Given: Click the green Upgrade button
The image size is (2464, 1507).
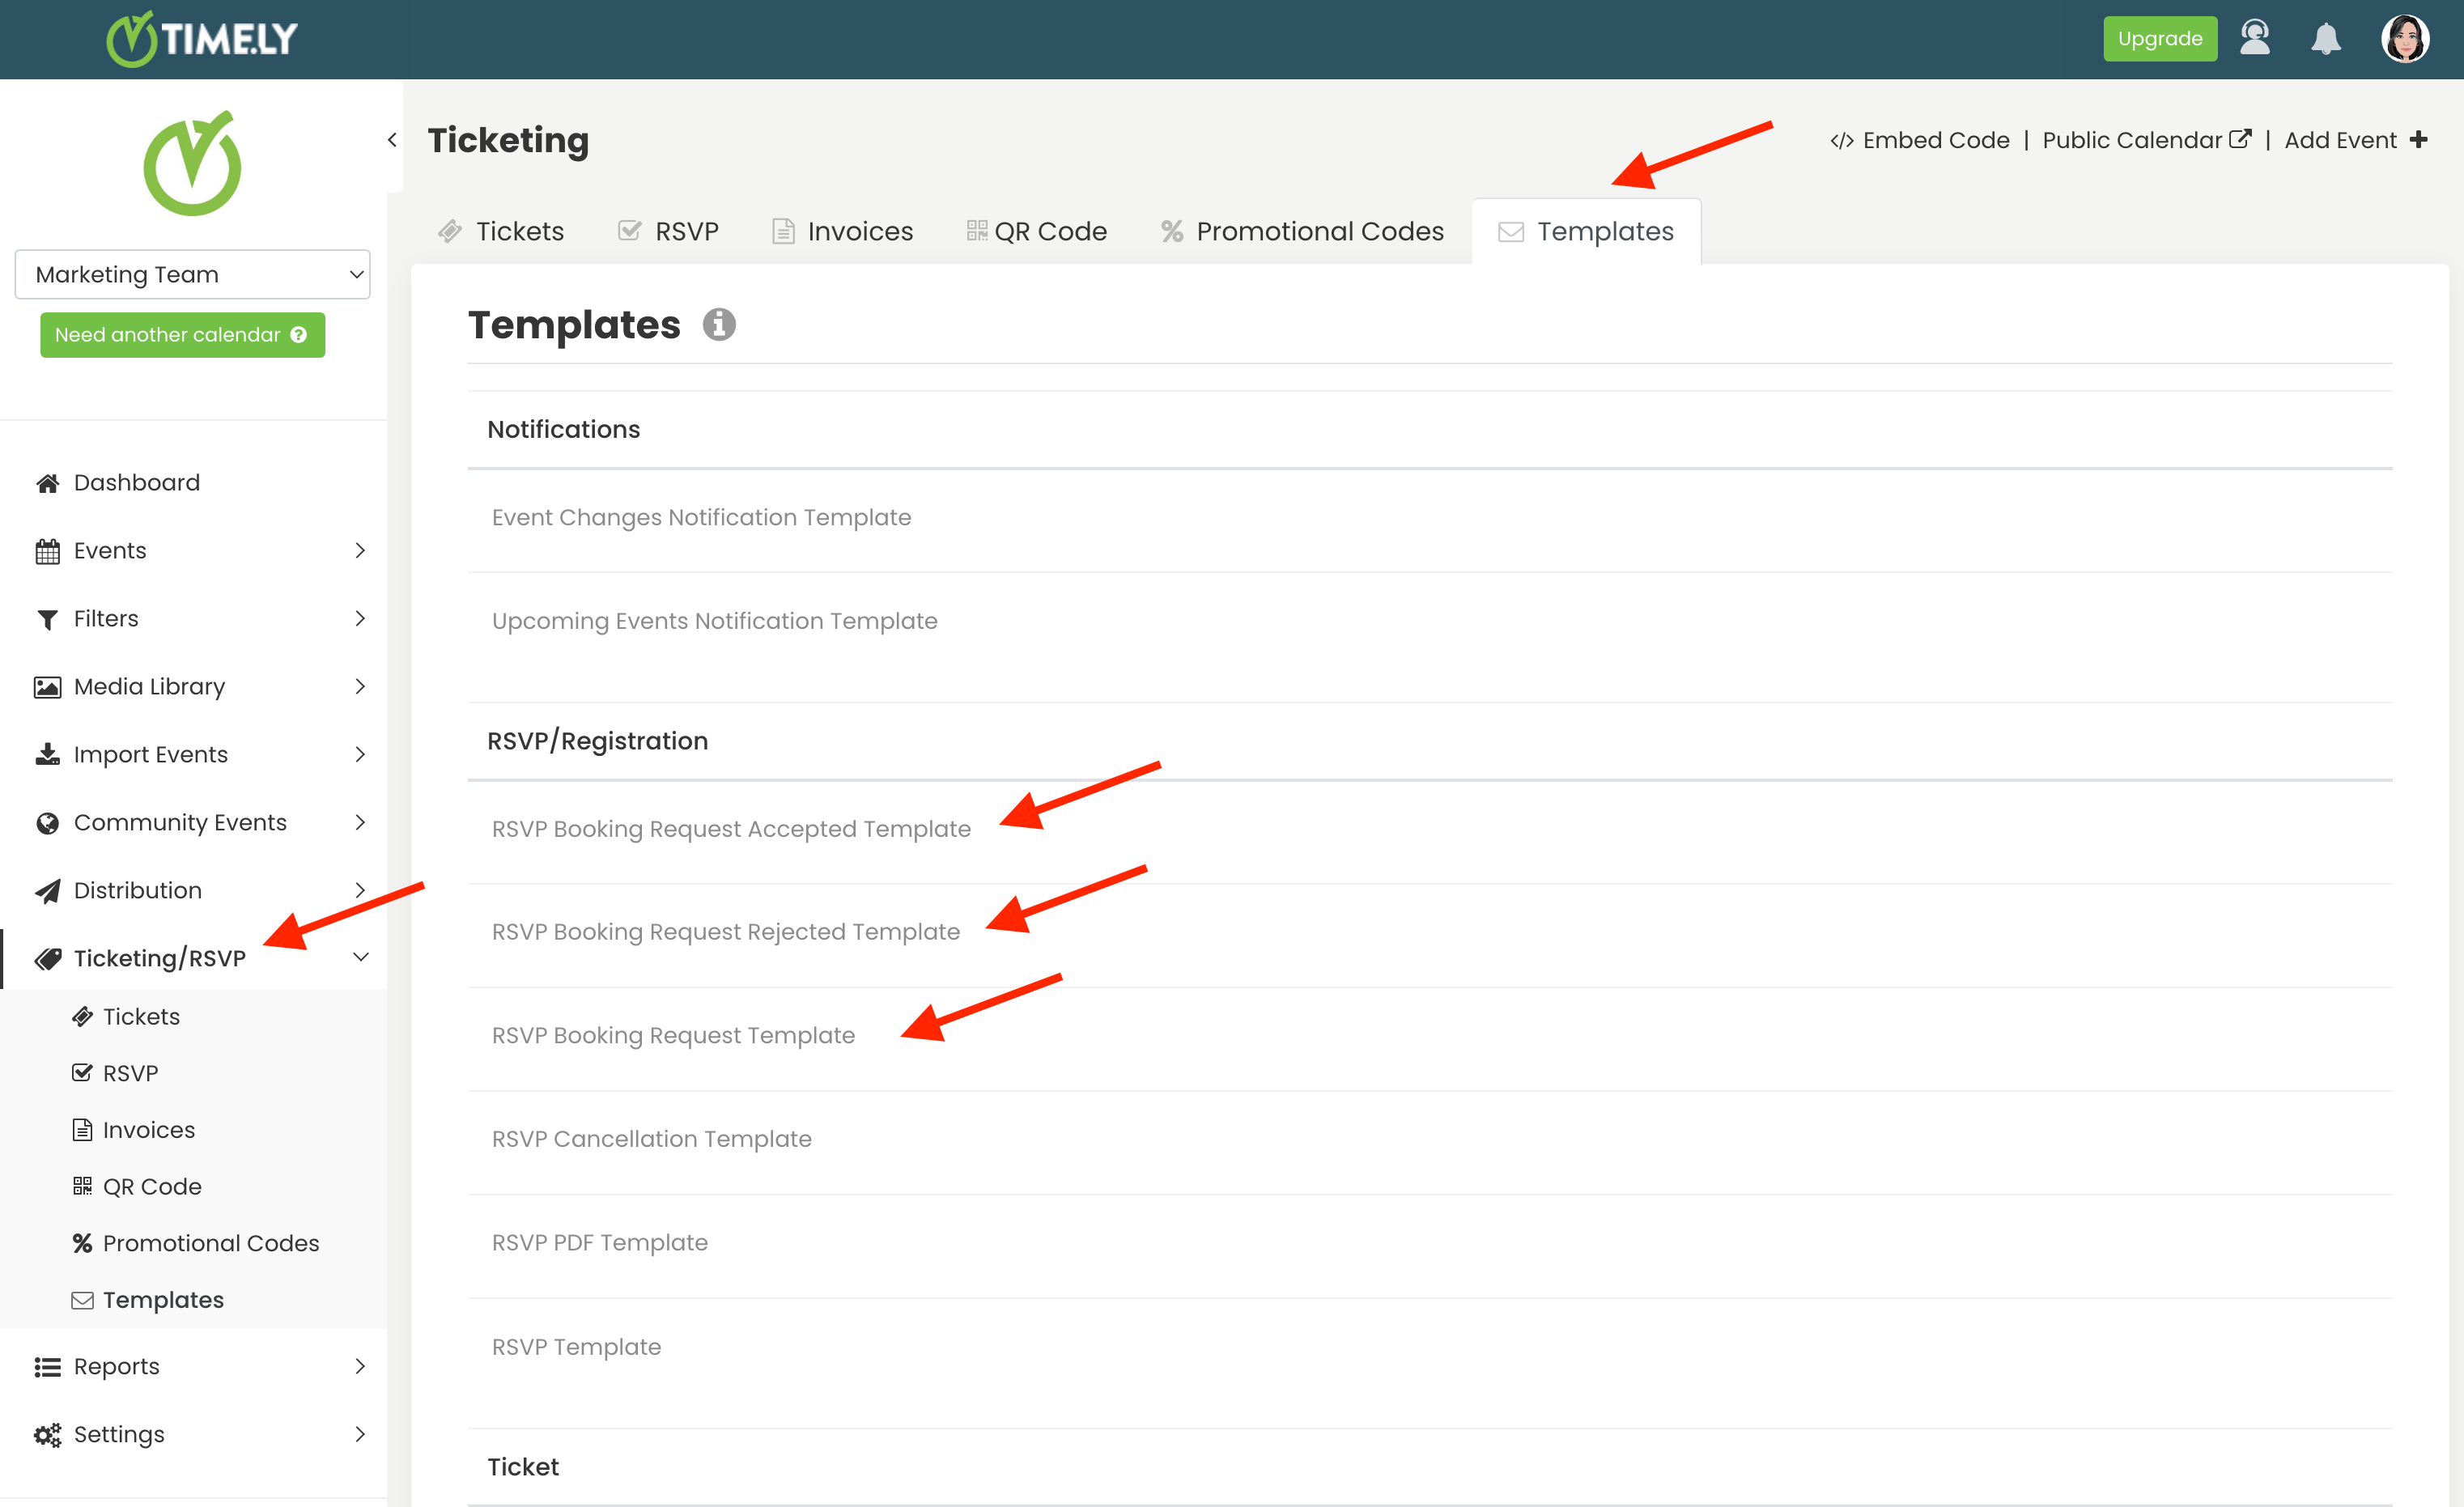Looking at the screenshot, I should point(2159,39).
